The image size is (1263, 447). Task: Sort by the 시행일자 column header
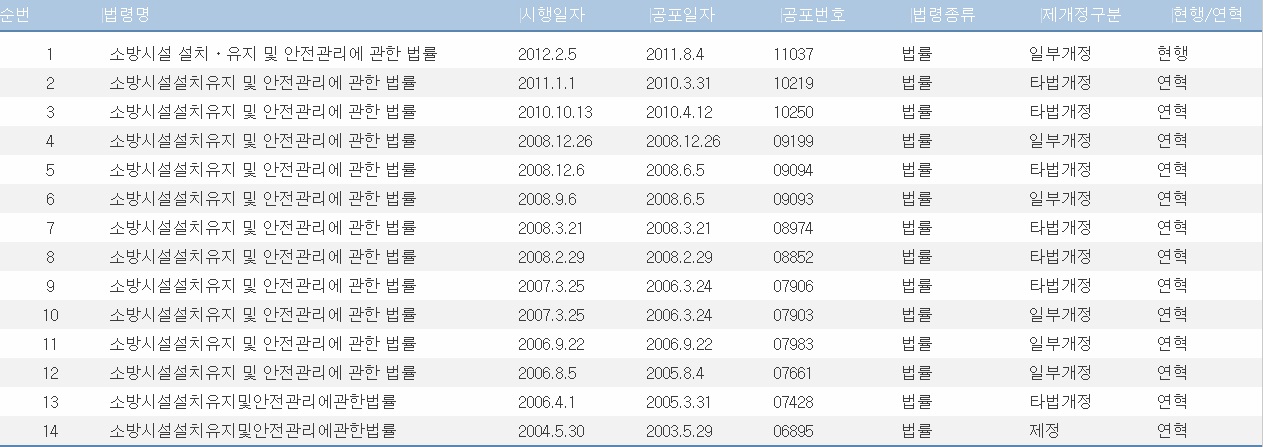tap(555, 15)
